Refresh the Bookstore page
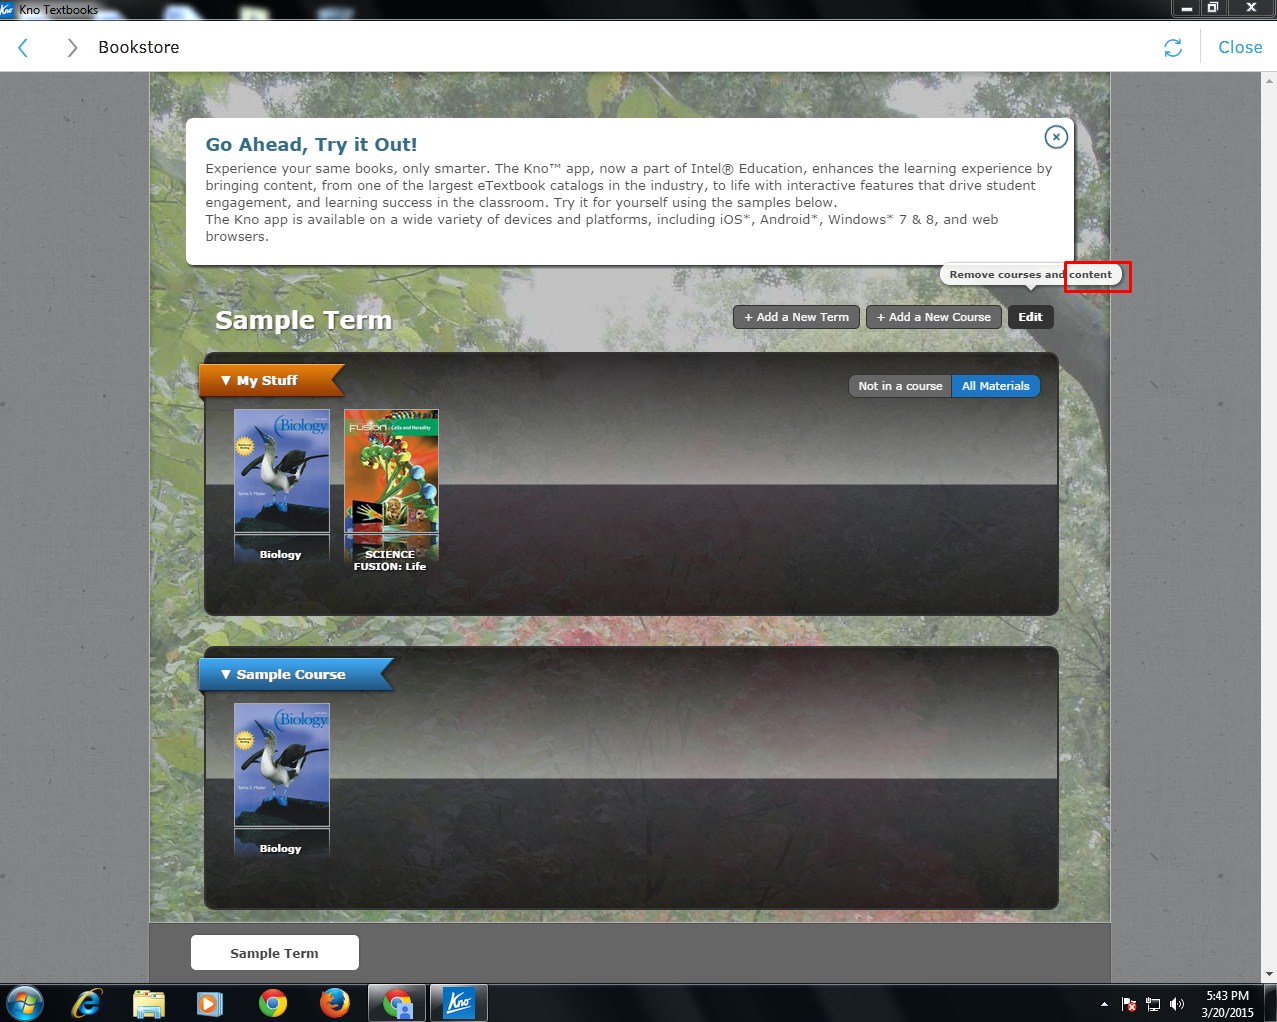Viewport: 1277px width, 1022px height. [x=1173, y=48]
